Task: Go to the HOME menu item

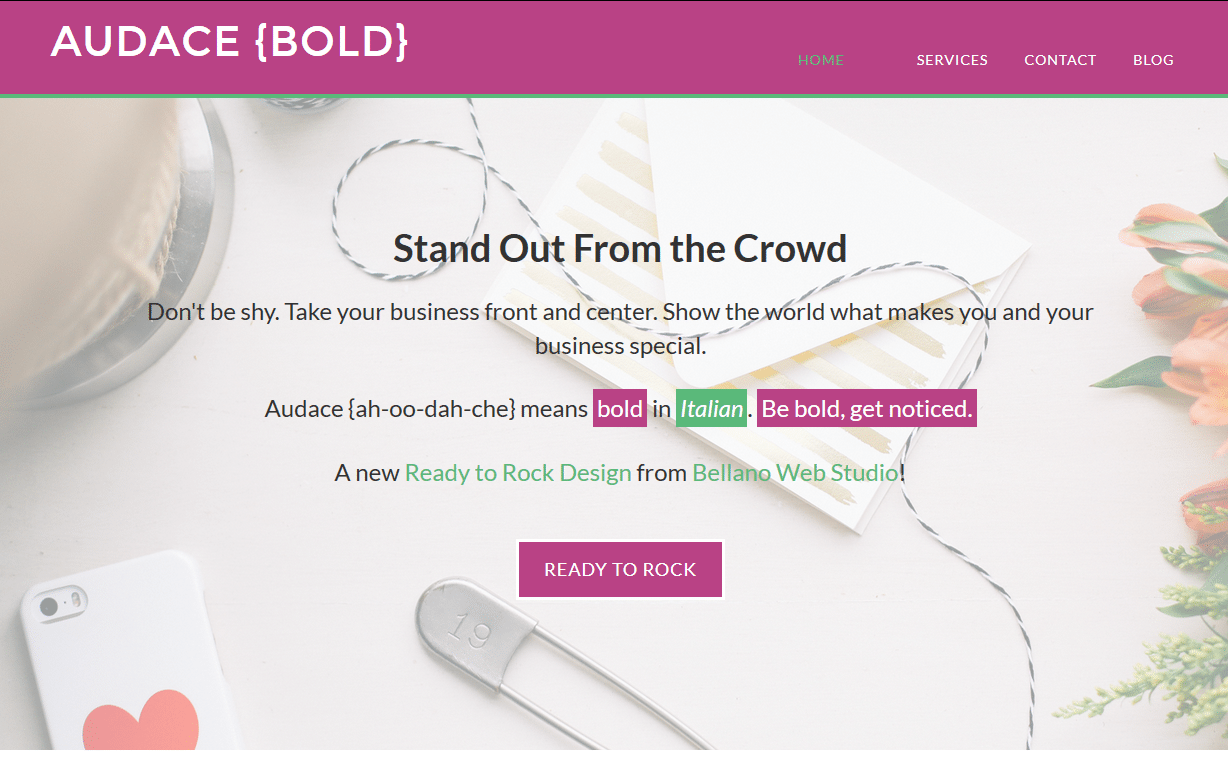Action: (821, 60)
